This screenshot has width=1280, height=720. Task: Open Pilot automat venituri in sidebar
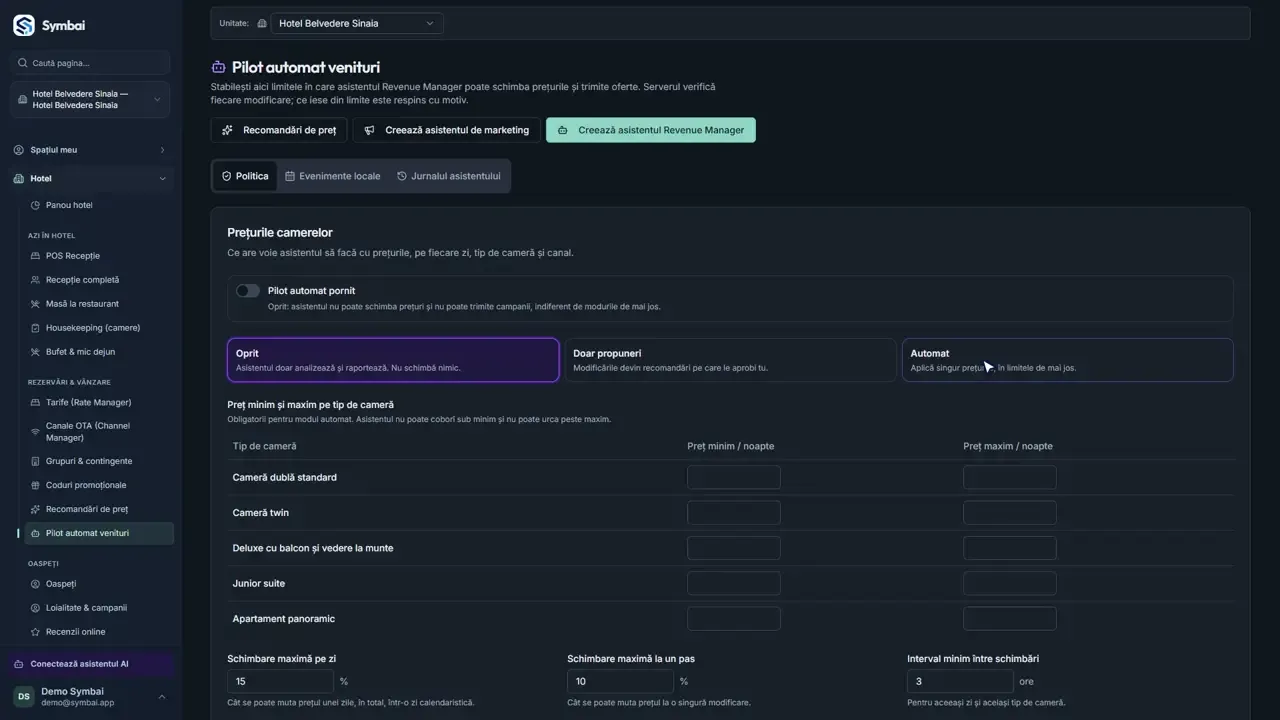[98, 534]
